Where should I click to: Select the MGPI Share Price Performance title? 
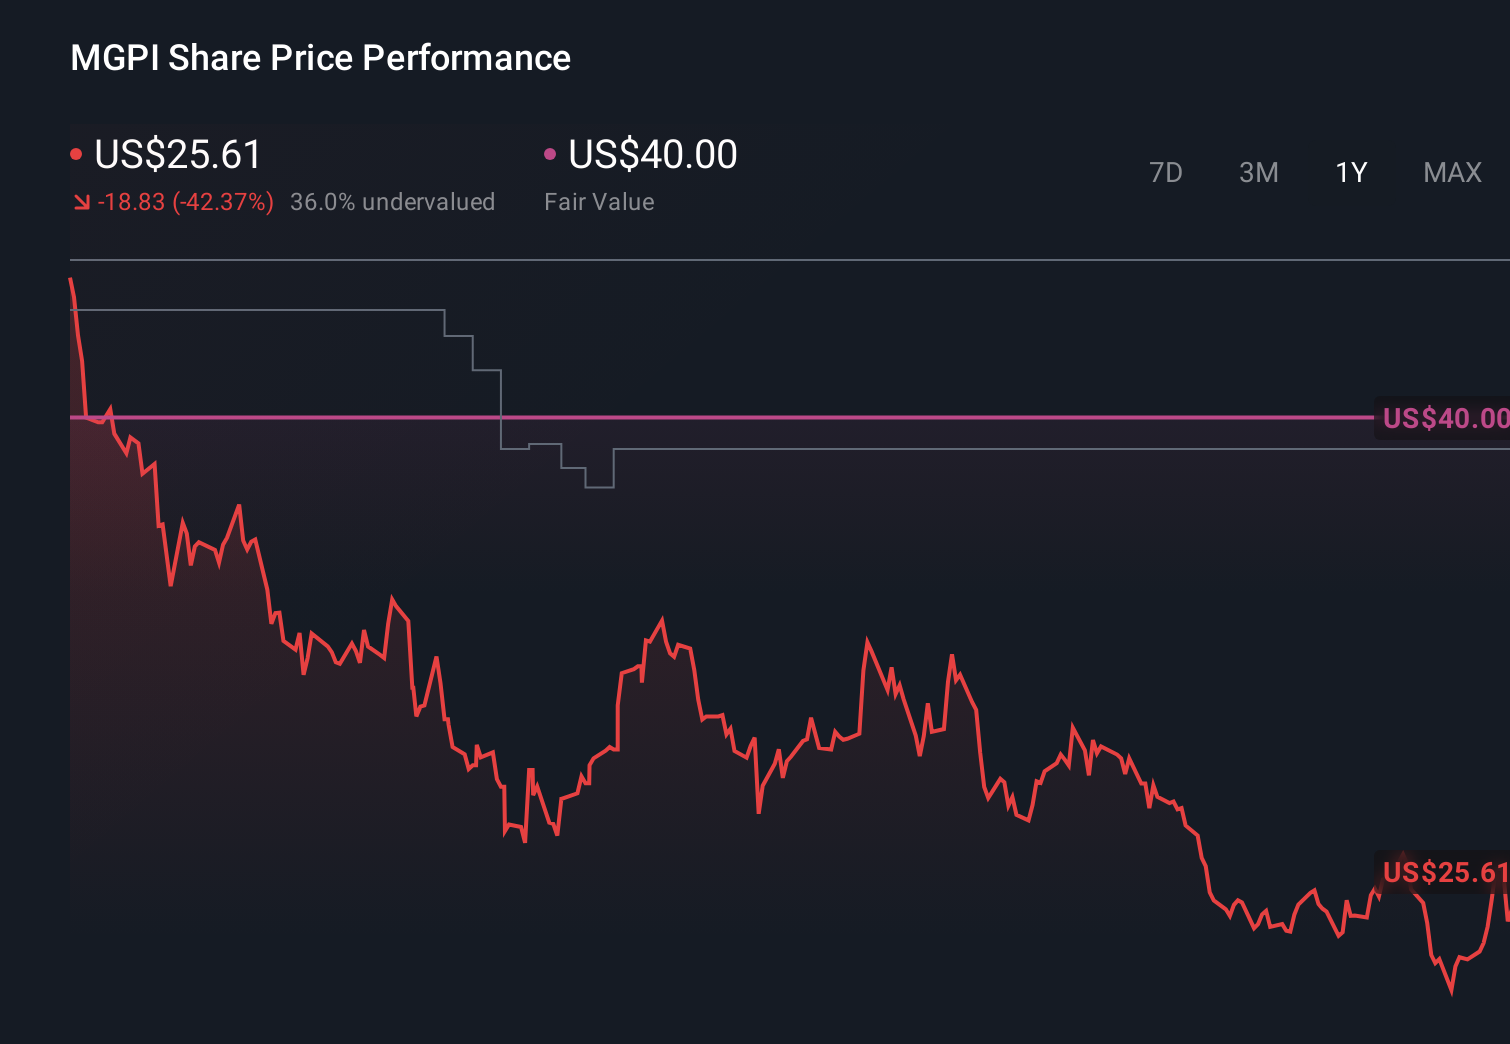[x=320, y=57]
